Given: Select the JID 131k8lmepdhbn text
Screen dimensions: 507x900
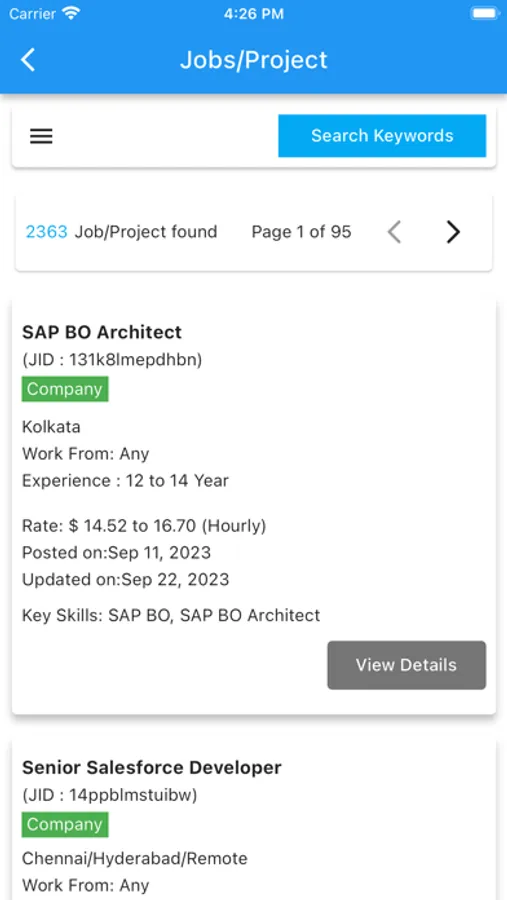Looking at the screenshot, I should pos(112,360).
